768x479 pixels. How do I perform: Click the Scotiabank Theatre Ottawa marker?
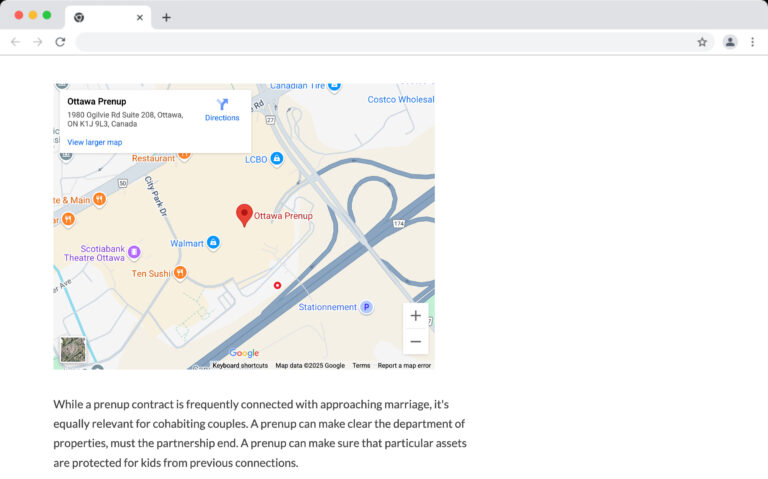click(134, 252)
